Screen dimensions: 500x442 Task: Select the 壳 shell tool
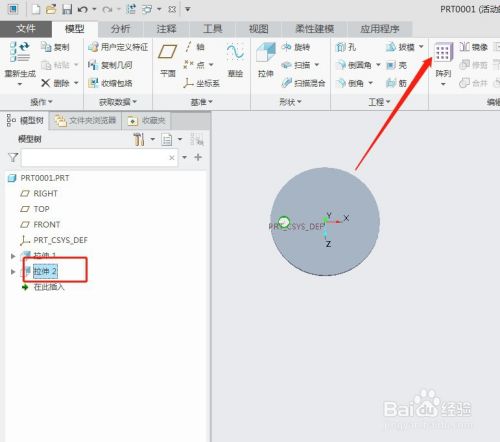click(x=396, y=65)
